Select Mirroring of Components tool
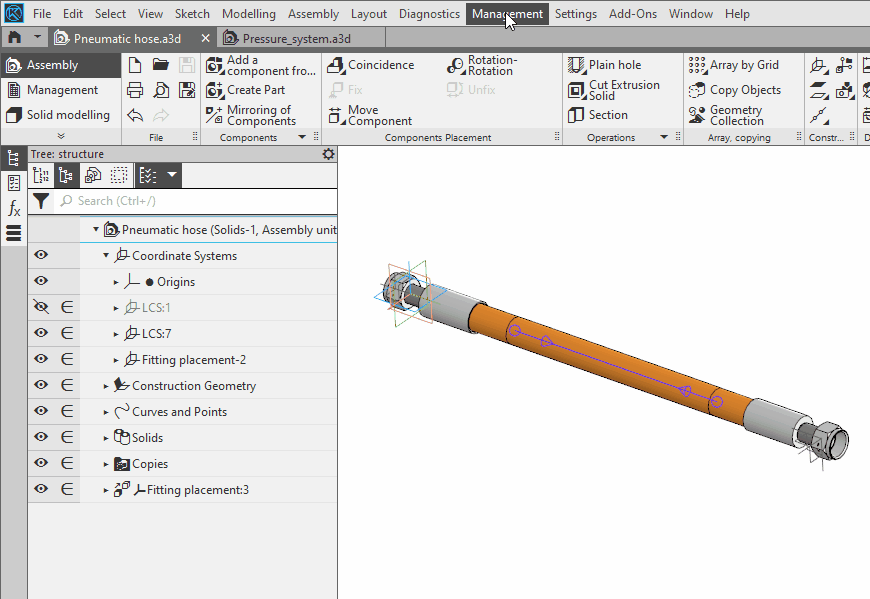The width and height of the screenshot is (870, 599). [214, 115]
